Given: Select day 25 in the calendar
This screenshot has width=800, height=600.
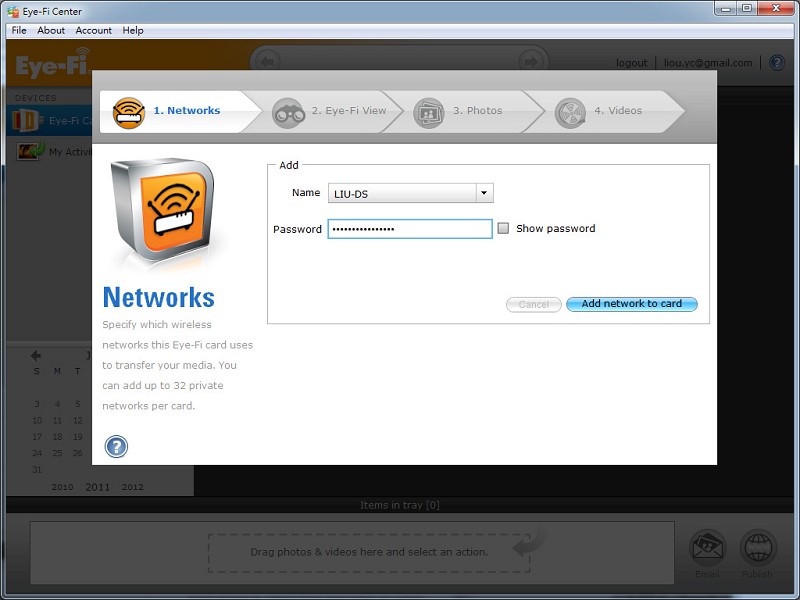Looking at the screenshot, I should click(57, 453).
